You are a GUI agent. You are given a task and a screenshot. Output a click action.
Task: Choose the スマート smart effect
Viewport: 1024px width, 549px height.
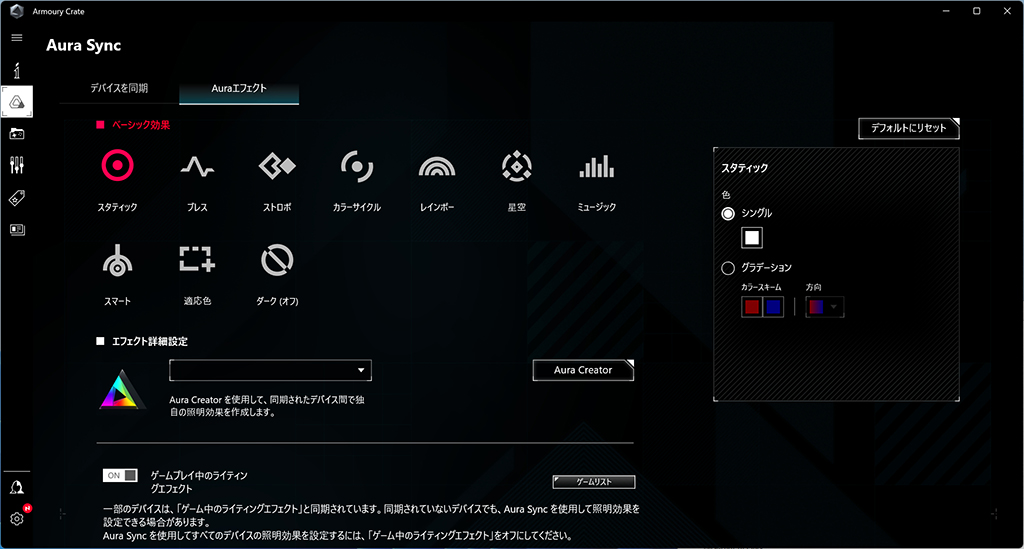118,260
